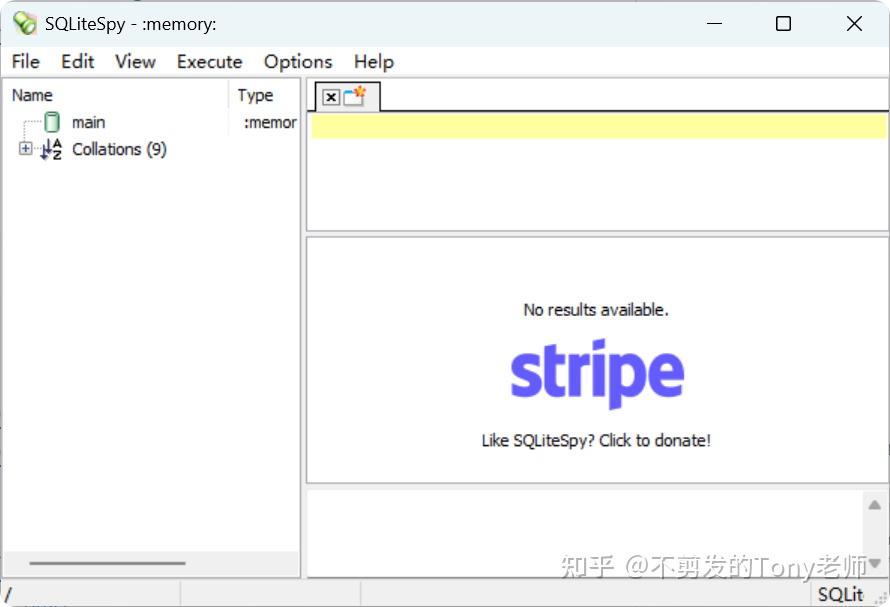The image size is (890, 607).
Task: Open the Options menu
Action: click(297, 62)
